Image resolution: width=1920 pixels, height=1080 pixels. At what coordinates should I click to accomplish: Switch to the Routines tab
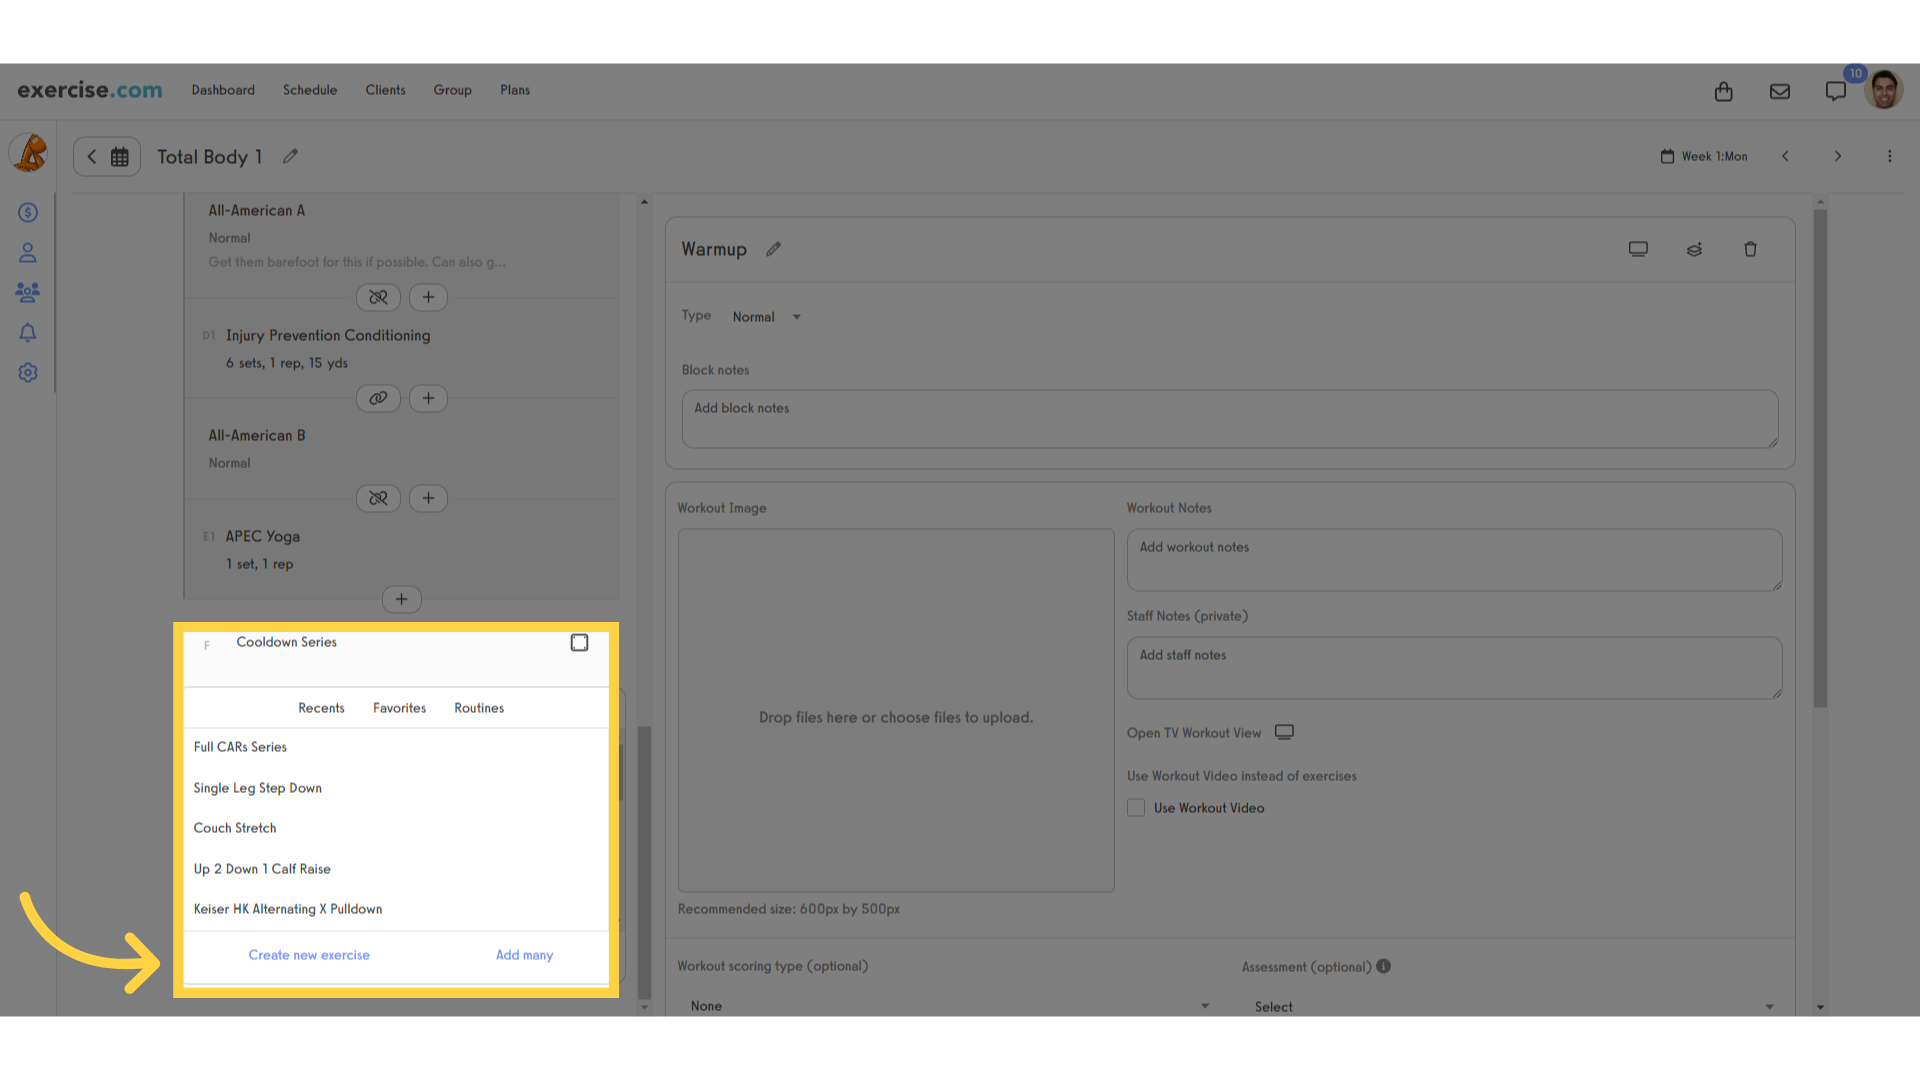[x=479, y=708]
